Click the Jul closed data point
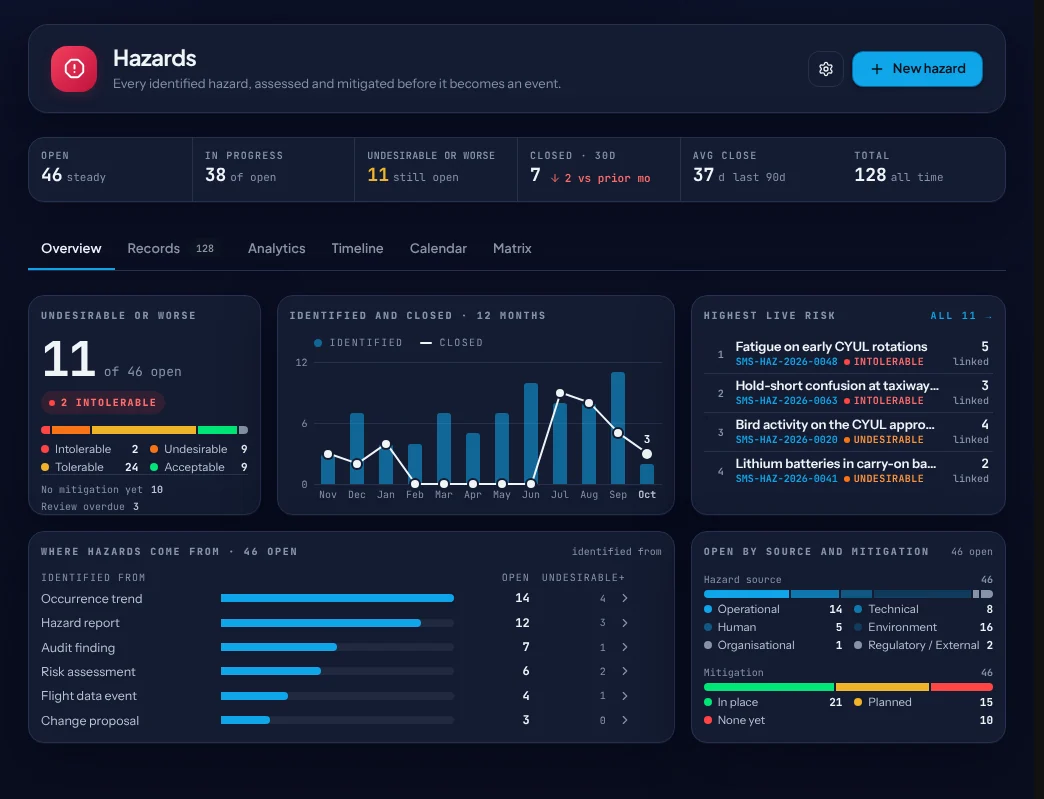 pos(560,394)
